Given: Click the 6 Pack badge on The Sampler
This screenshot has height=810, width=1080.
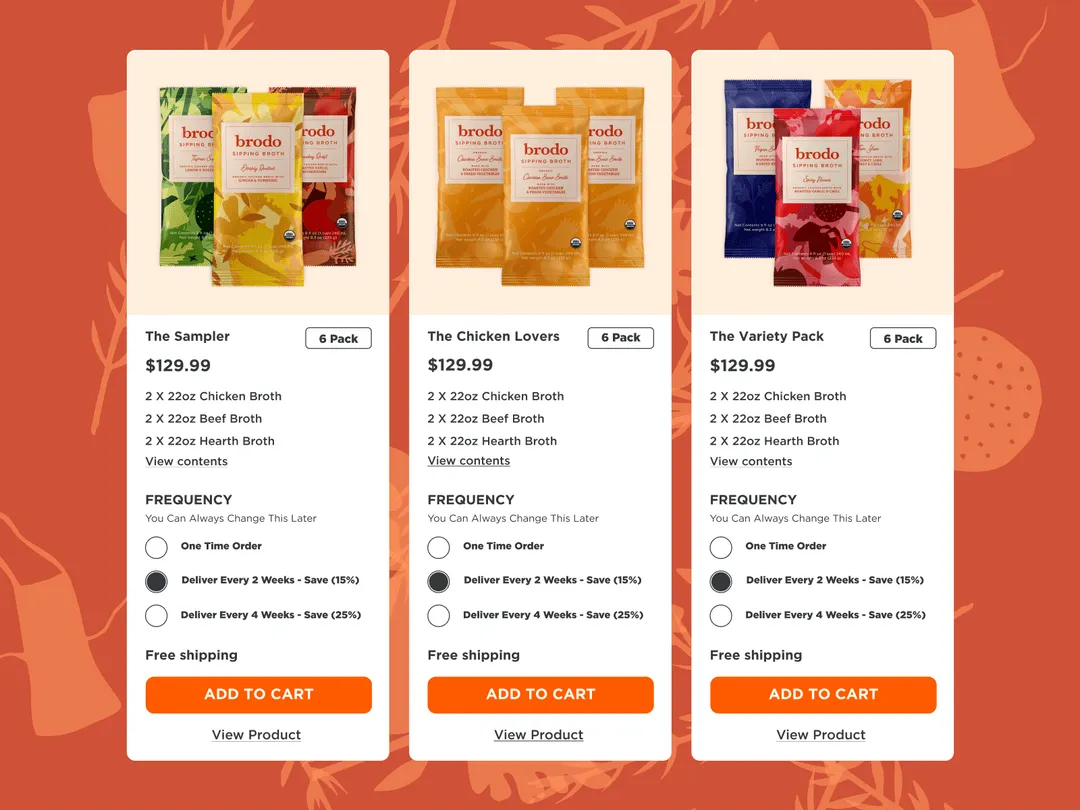Looking at the screenshot, I should [x=338, y=338].
